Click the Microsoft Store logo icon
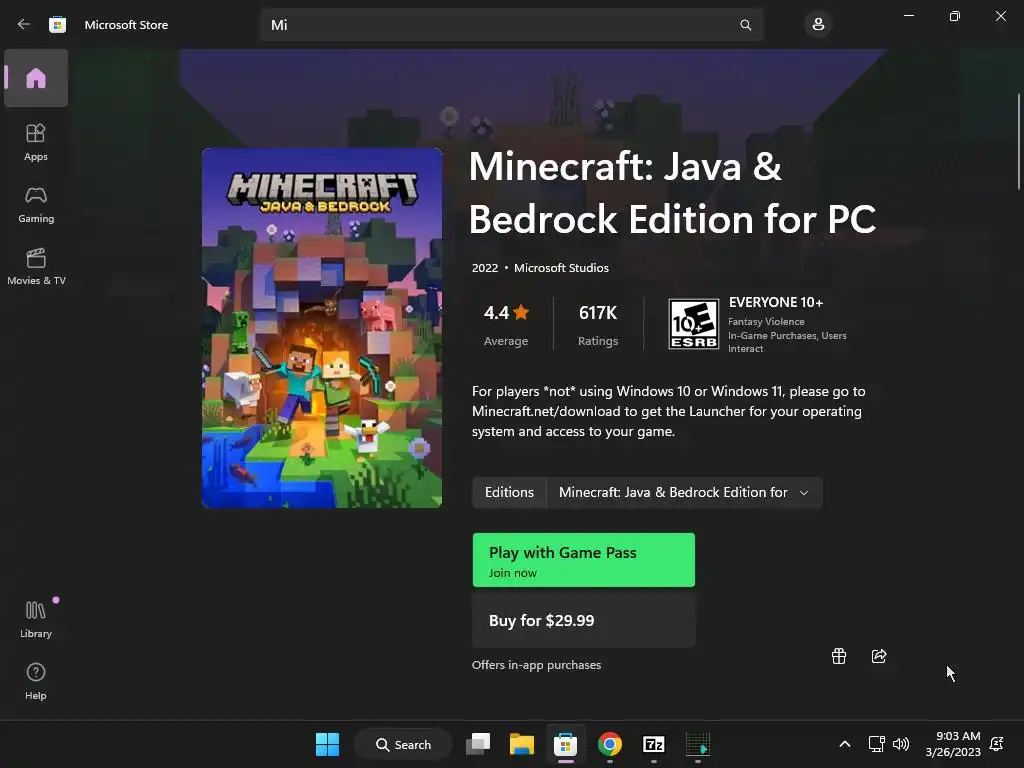 [57, 24]
